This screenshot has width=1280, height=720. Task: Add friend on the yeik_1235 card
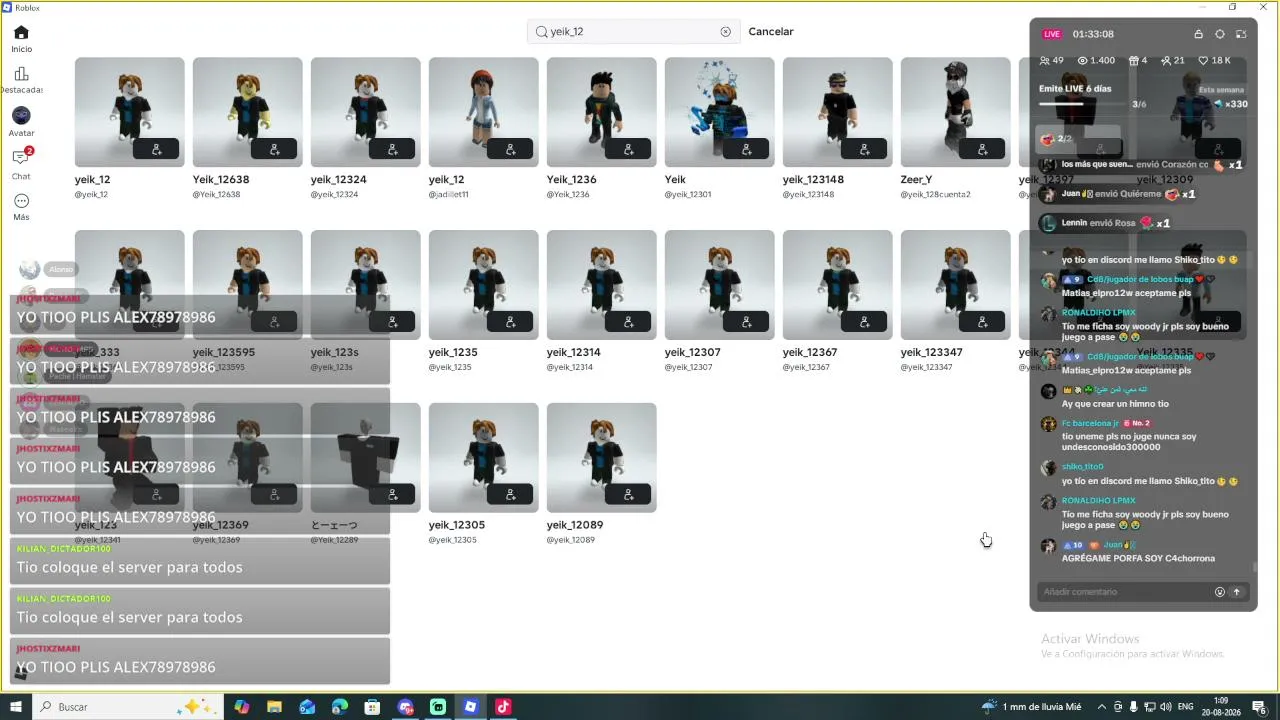510,322
